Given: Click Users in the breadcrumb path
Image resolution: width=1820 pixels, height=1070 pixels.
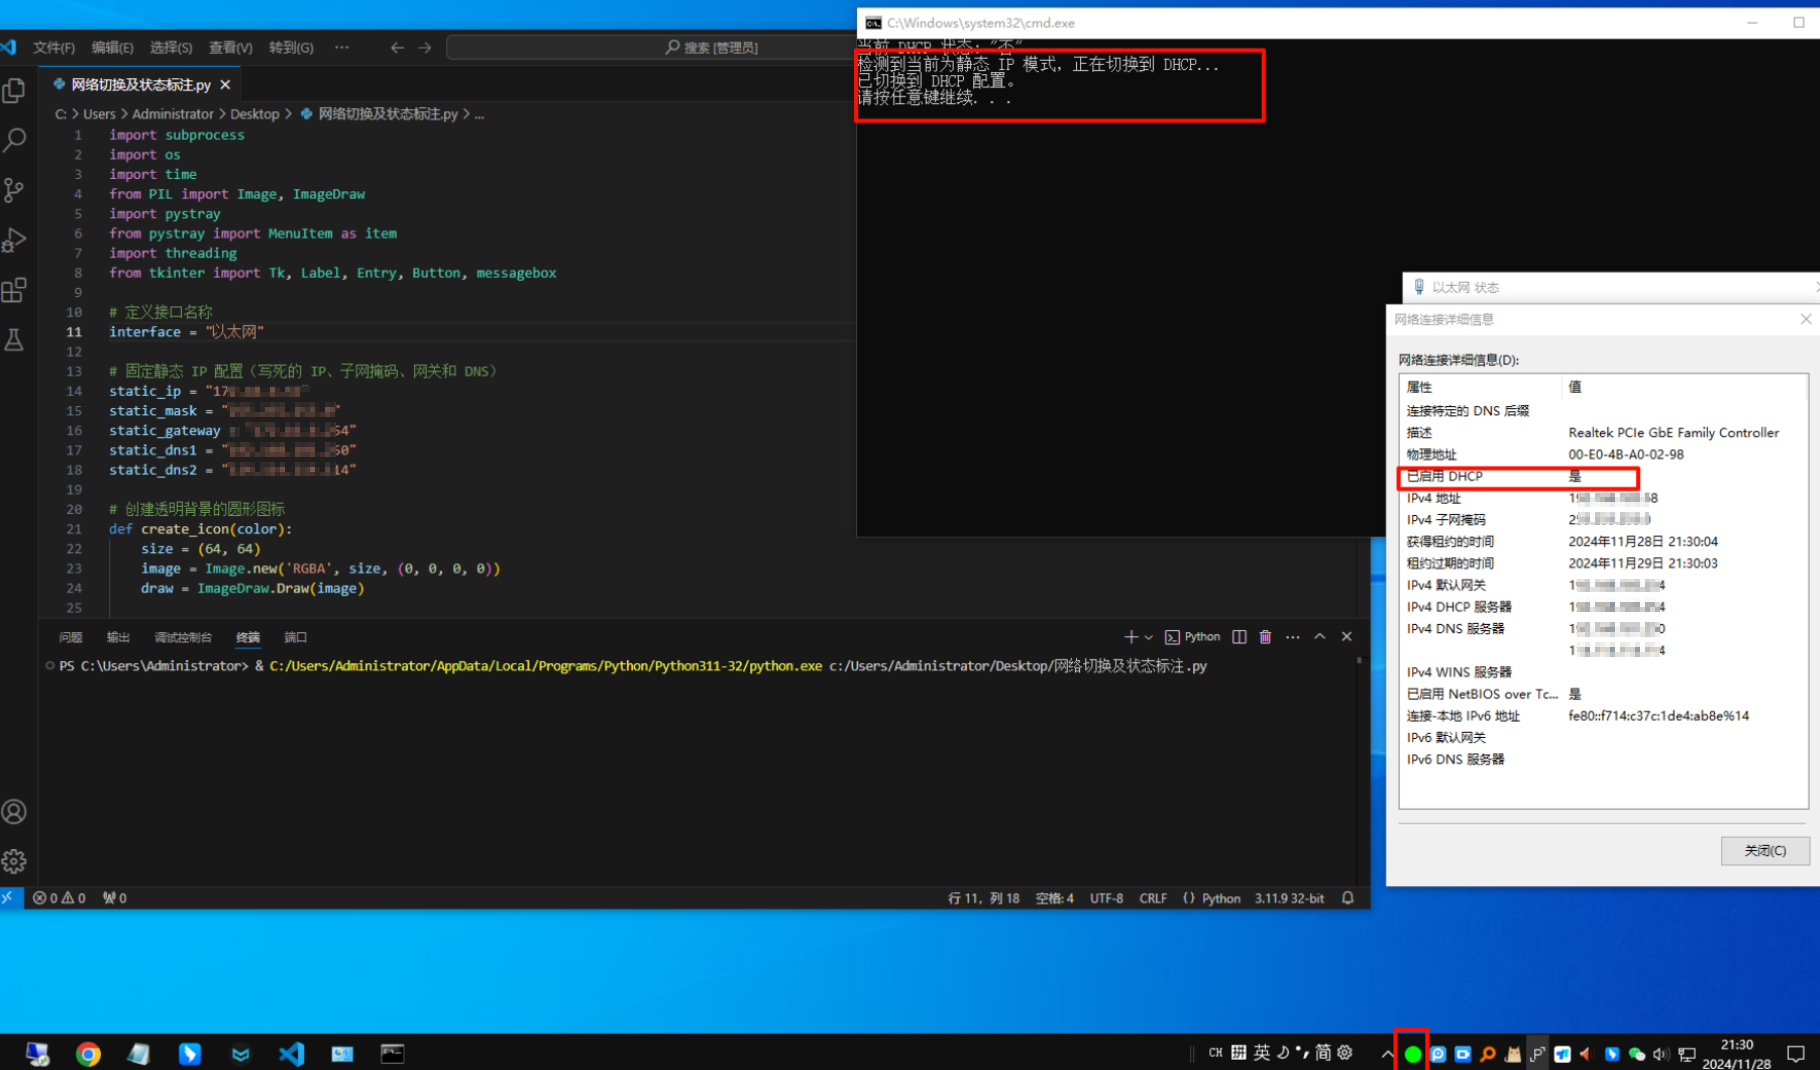Looking at the screenshot, I should tap(99, 114).
